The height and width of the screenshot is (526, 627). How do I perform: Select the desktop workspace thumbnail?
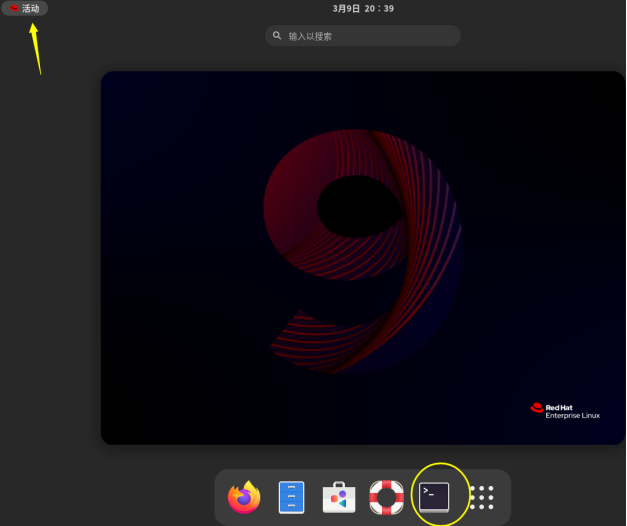363,258
